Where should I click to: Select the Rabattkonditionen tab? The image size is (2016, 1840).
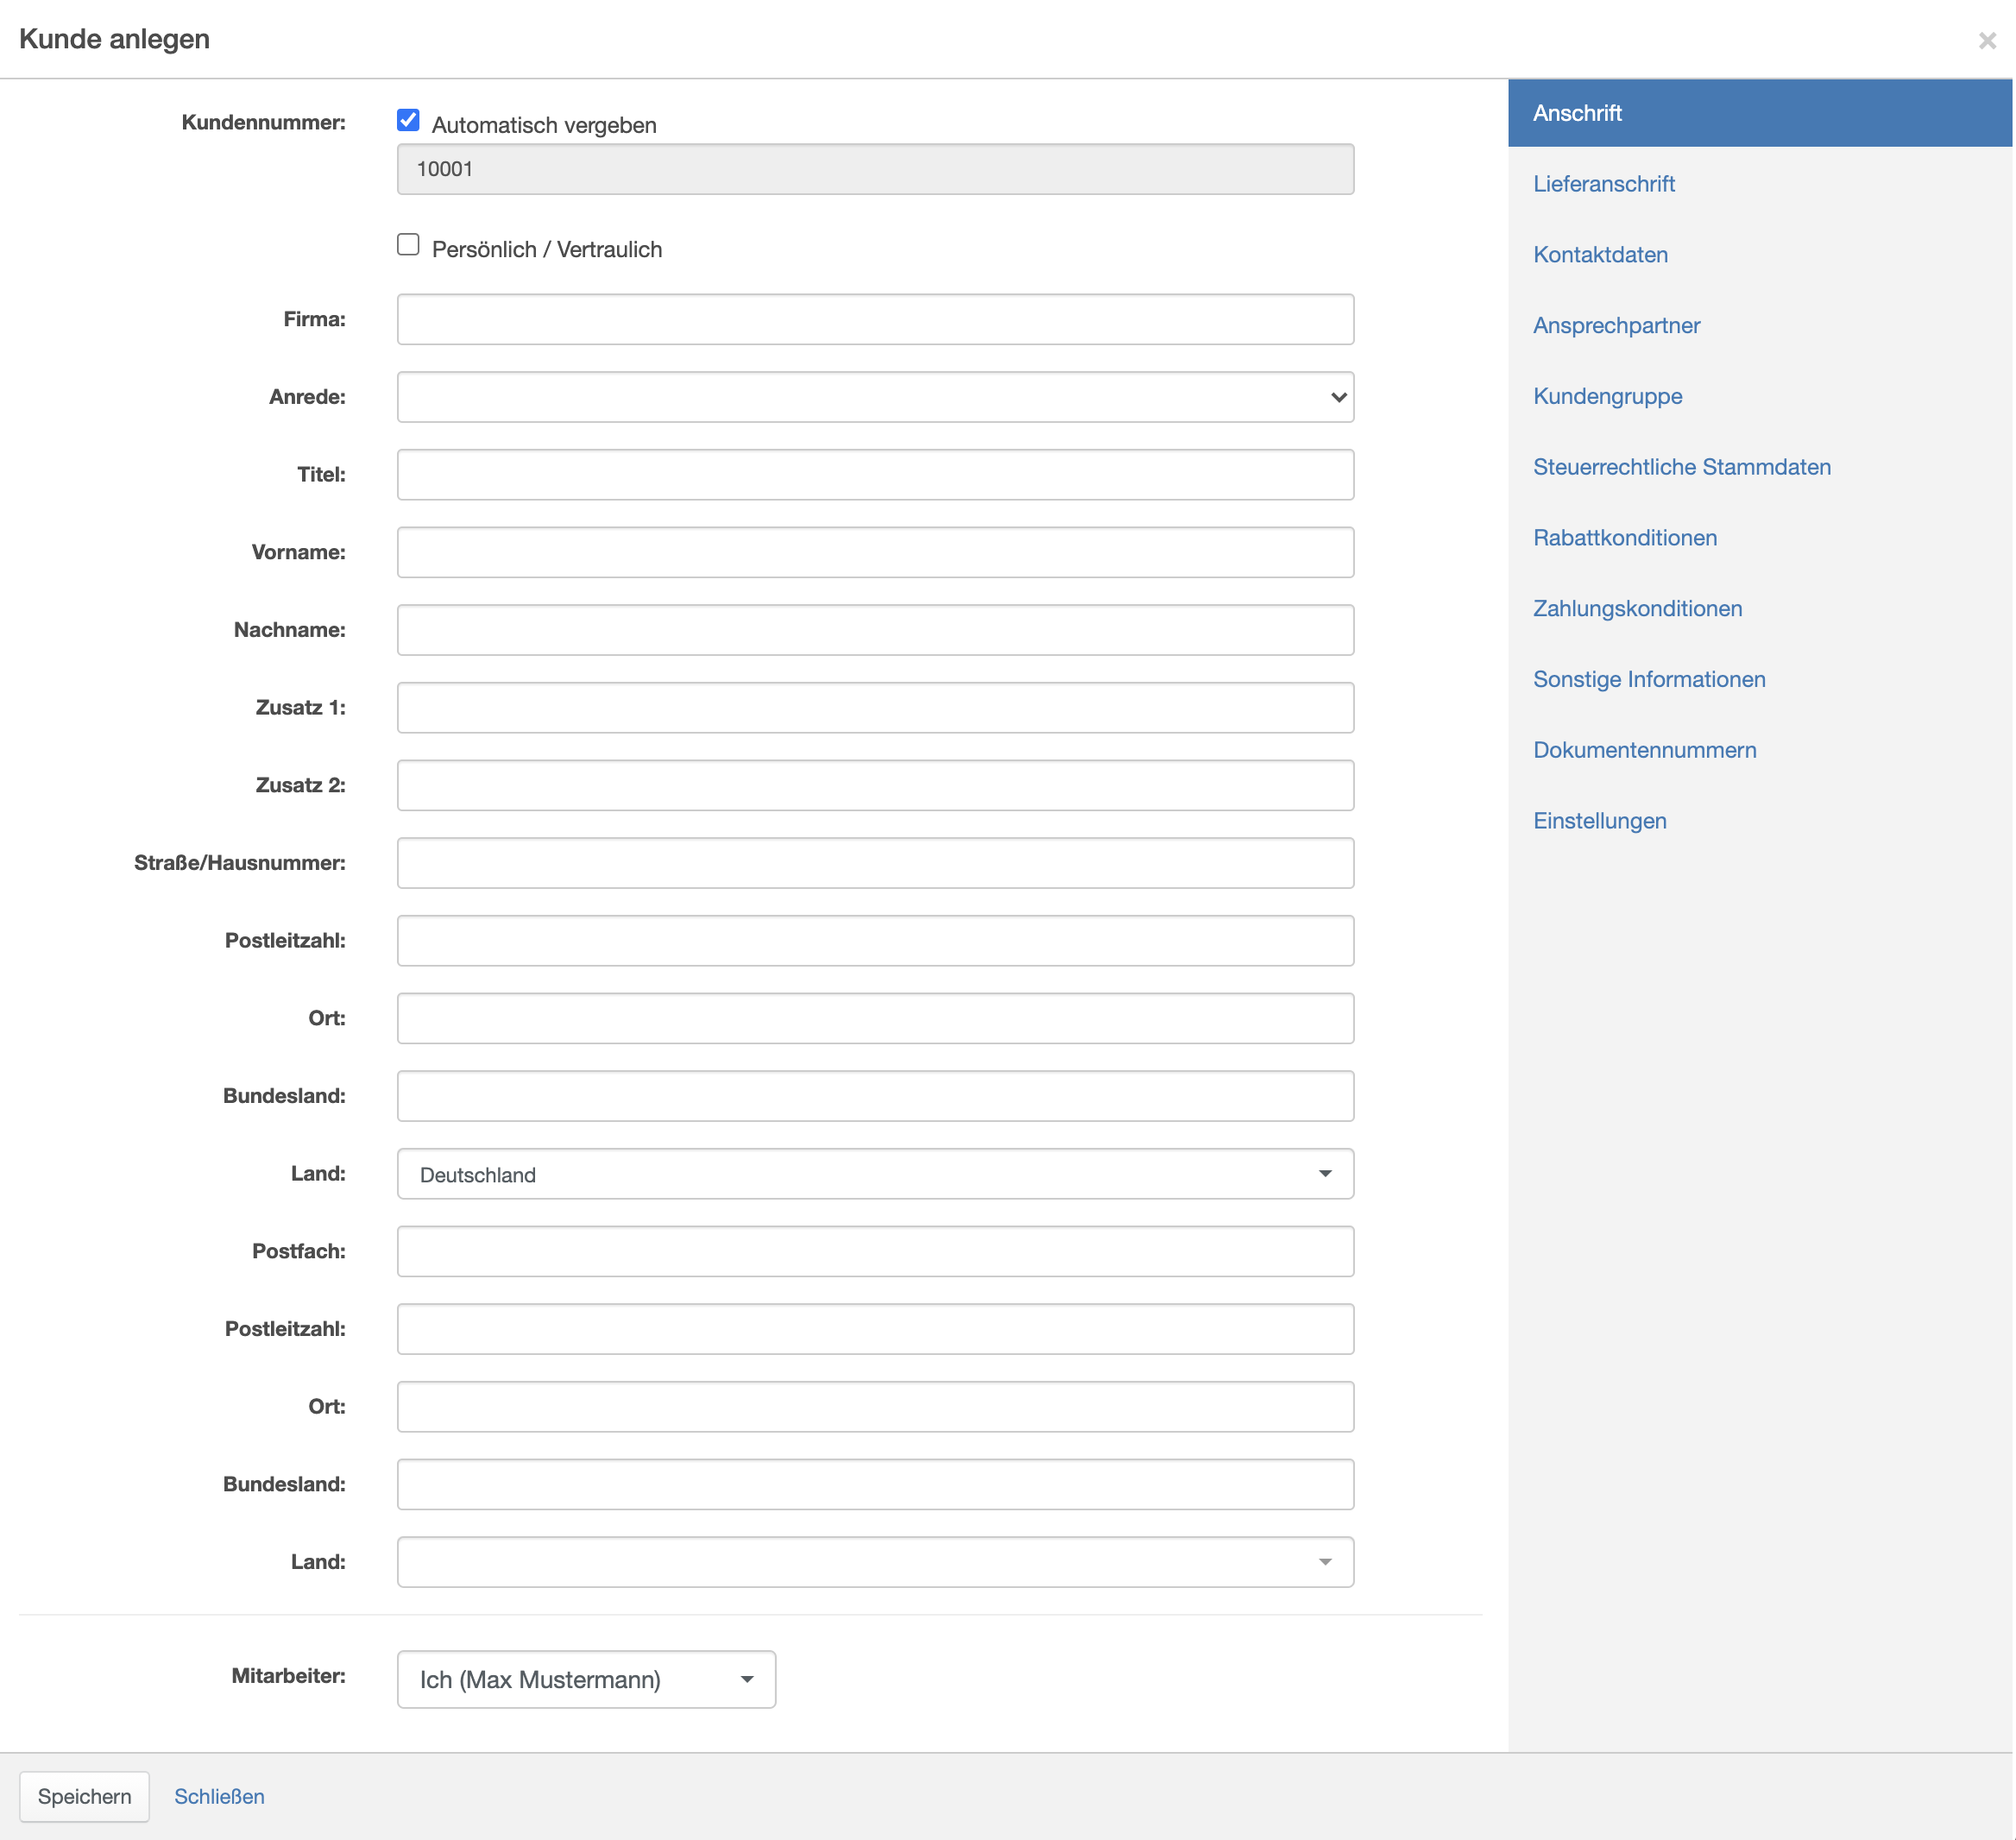coord(1624,538)
